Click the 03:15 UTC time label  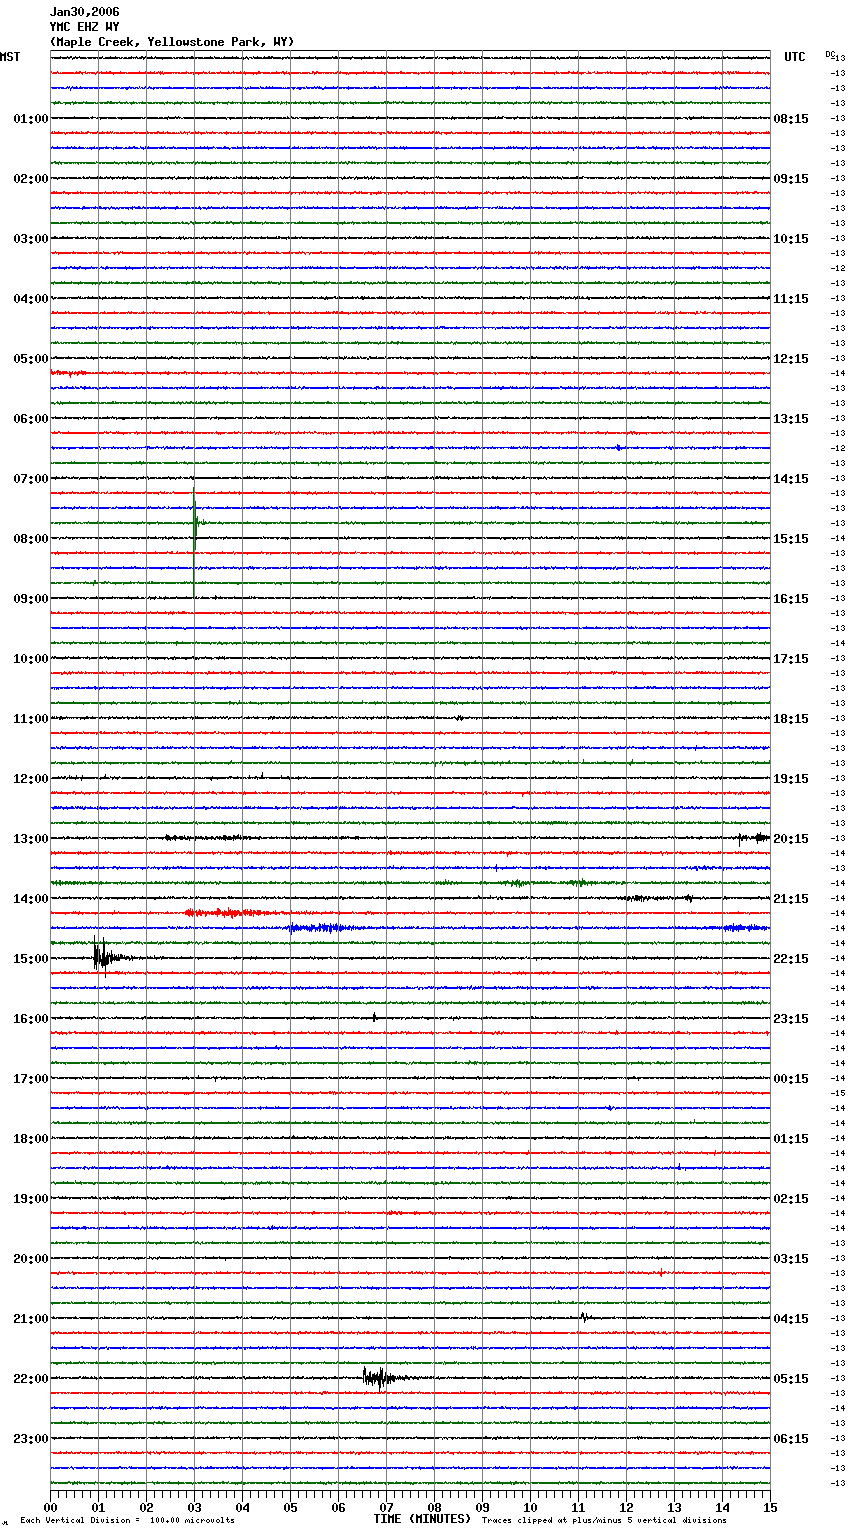791,1259
